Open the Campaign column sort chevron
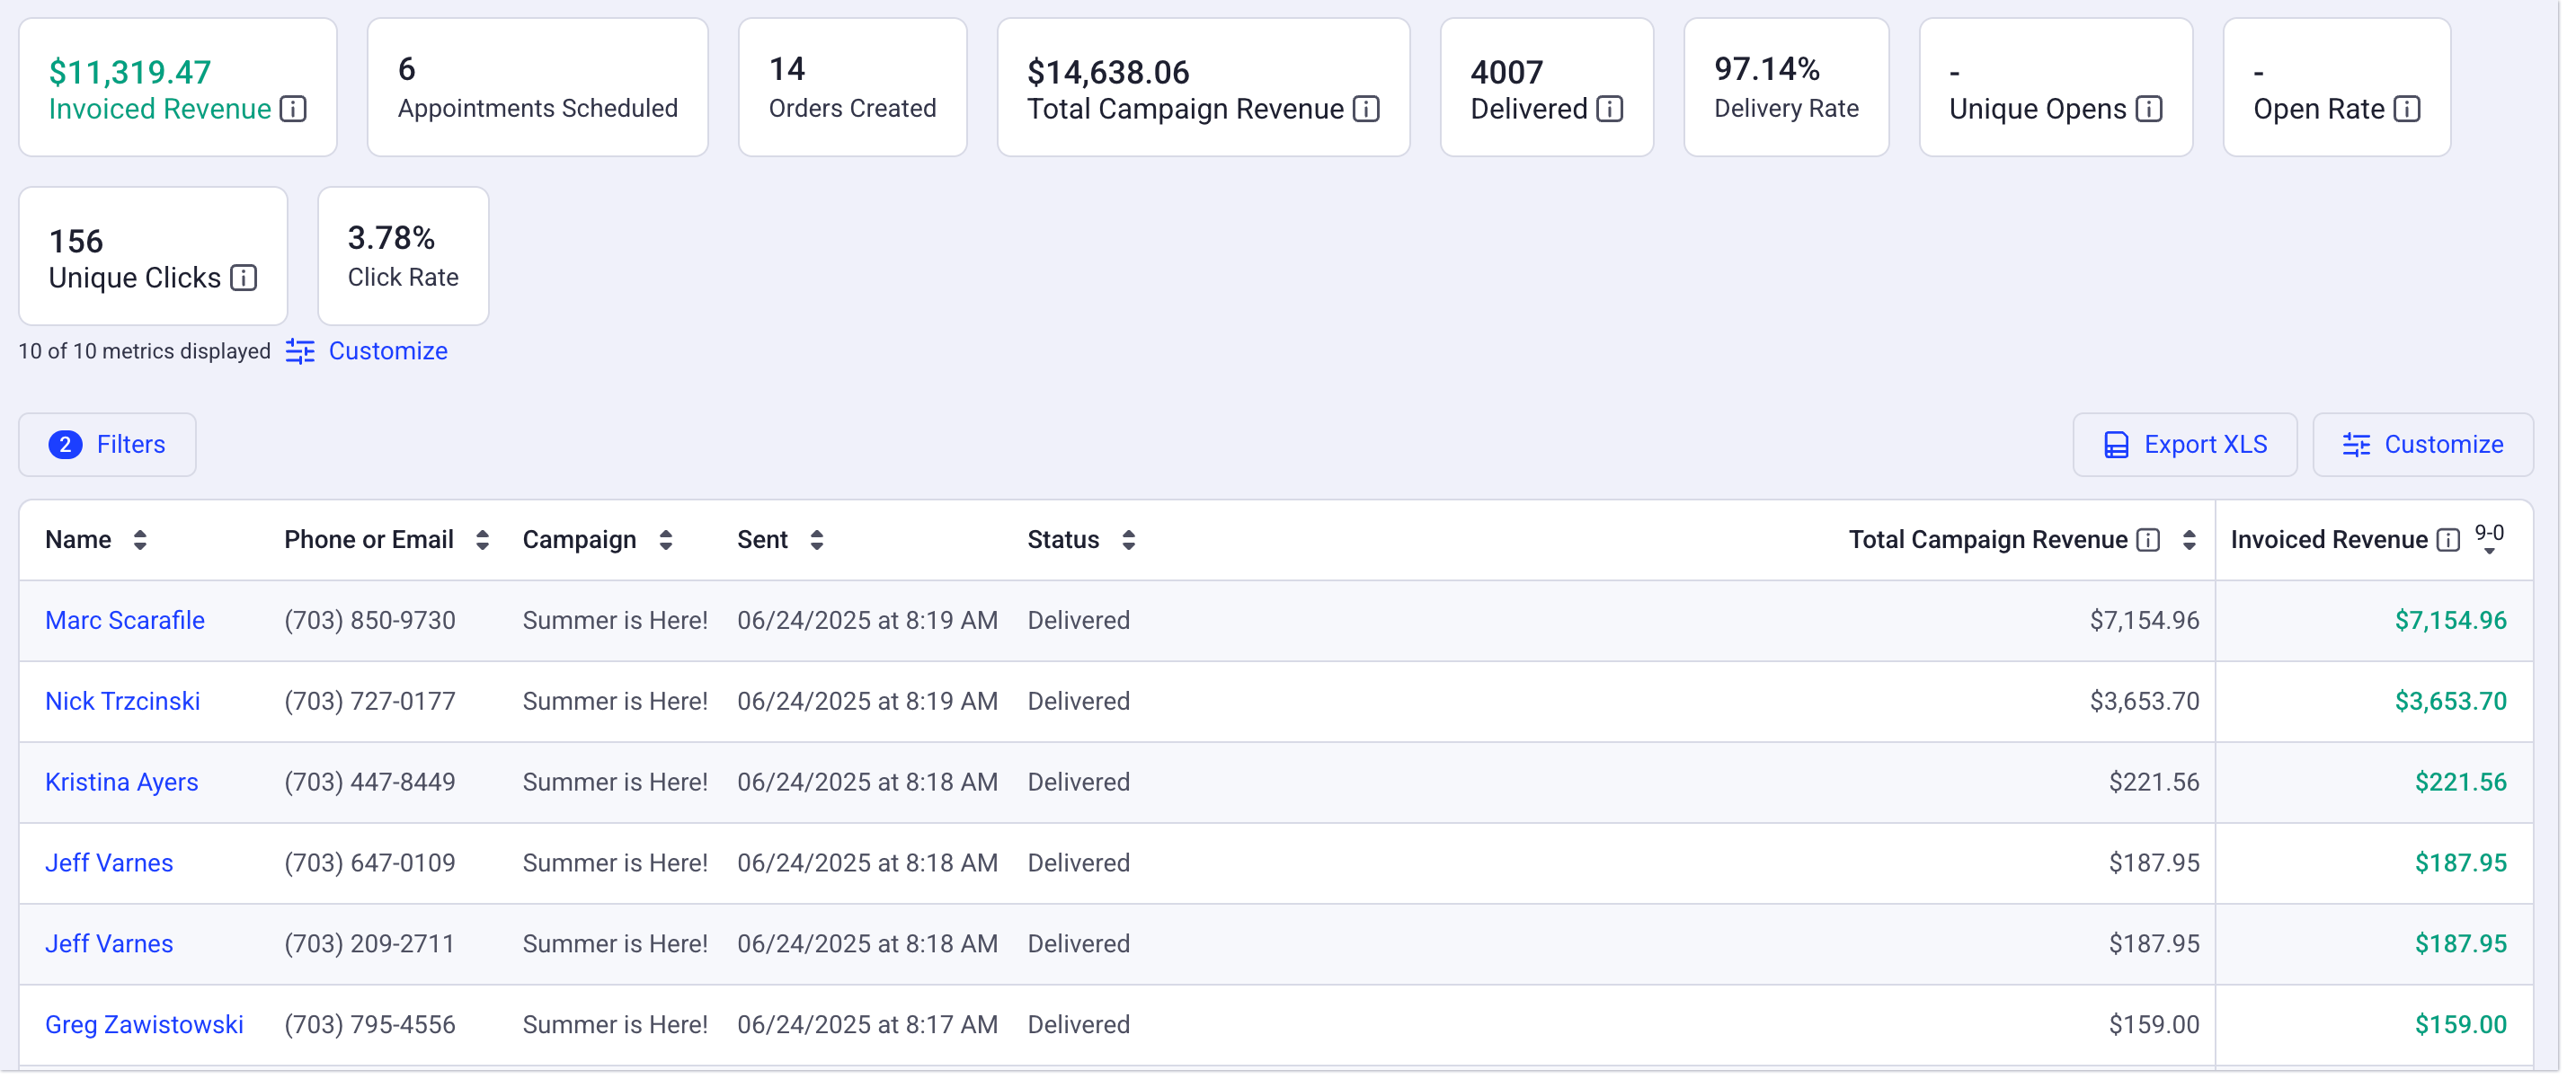 [665, 539]
